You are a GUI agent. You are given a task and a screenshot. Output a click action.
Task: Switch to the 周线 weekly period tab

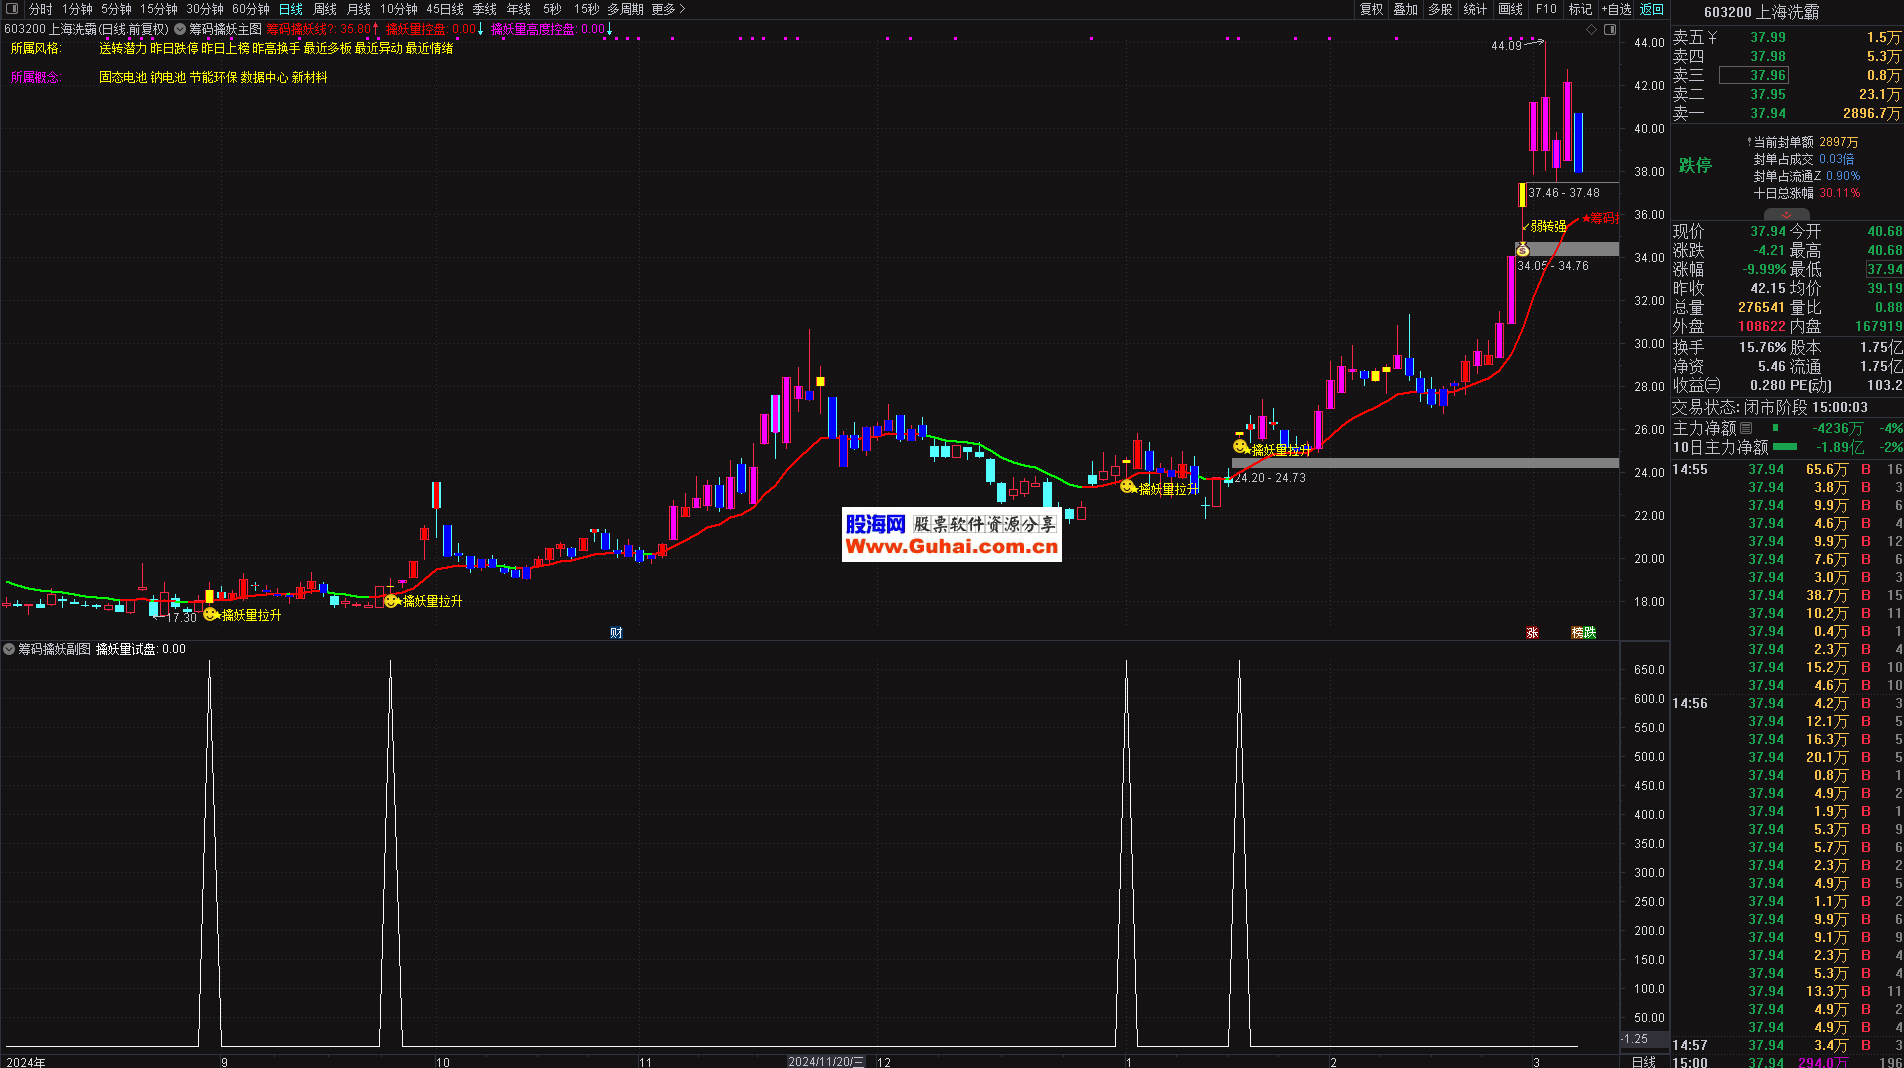tap(325, 9)
